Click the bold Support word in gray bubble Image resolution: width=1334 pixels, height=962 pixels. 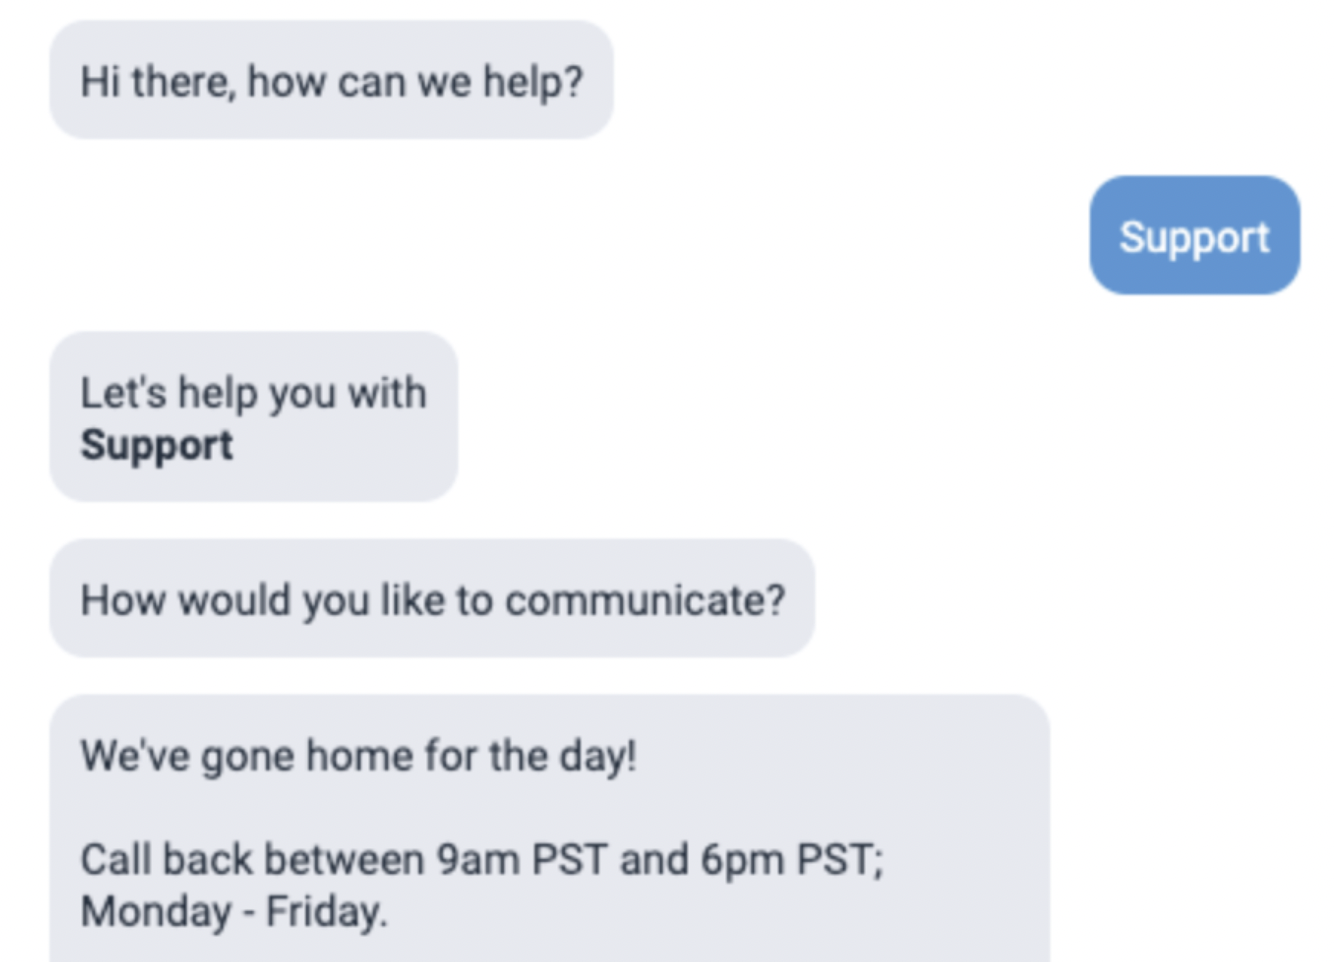[157, 445]
